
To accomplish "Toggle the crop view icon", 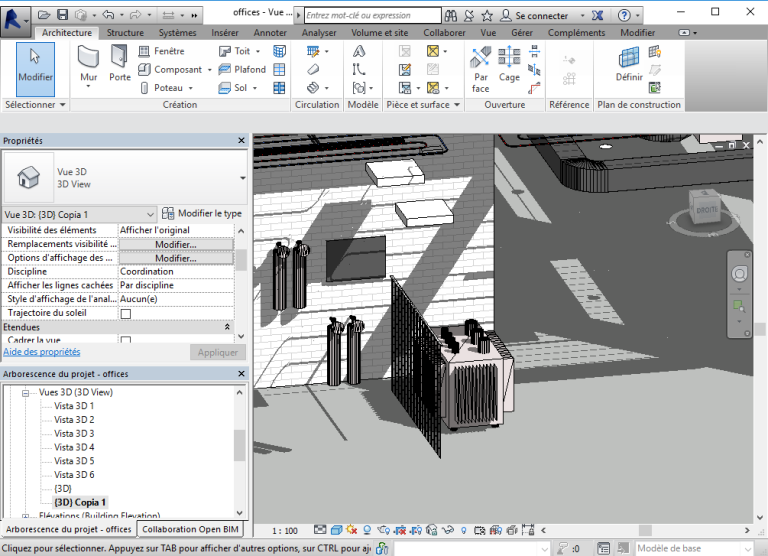I will tap(400, 530).
